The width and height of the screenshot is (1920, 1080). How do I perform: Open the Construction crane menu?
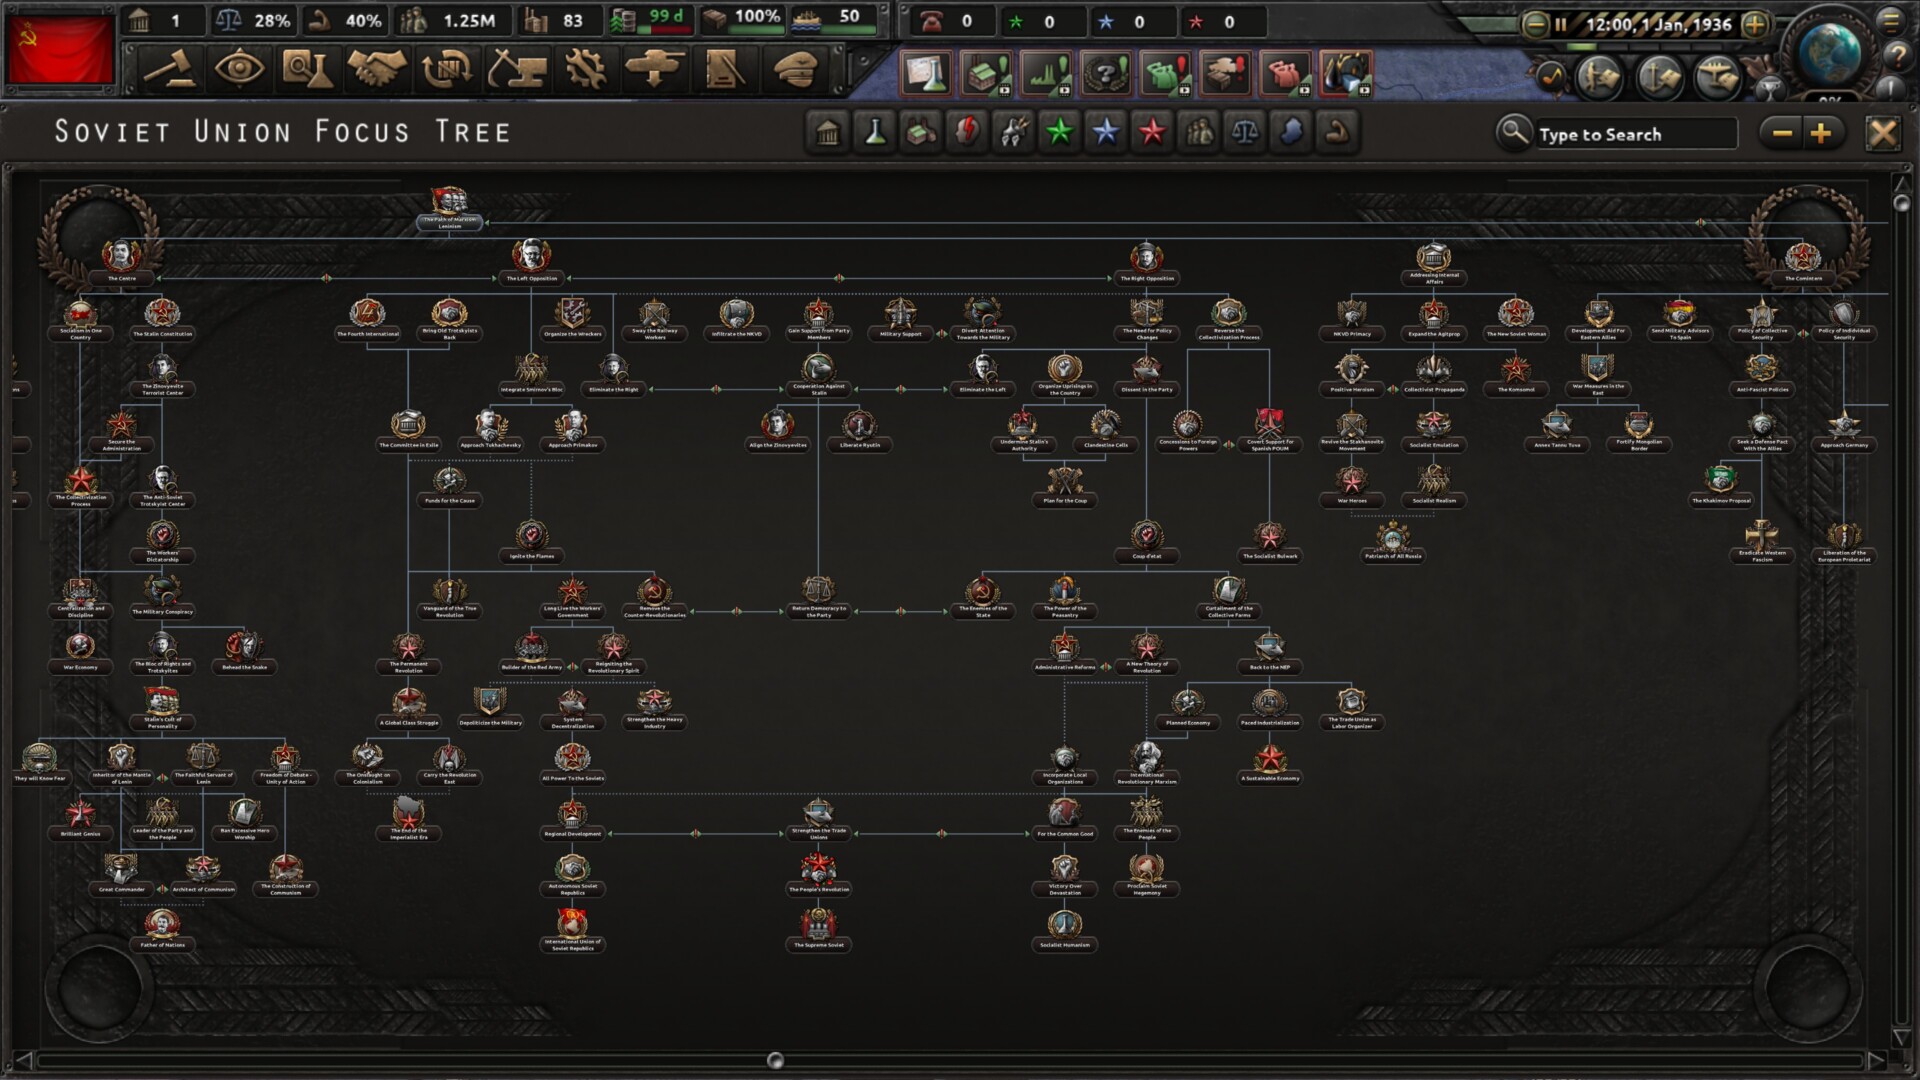tap(517, 70)
